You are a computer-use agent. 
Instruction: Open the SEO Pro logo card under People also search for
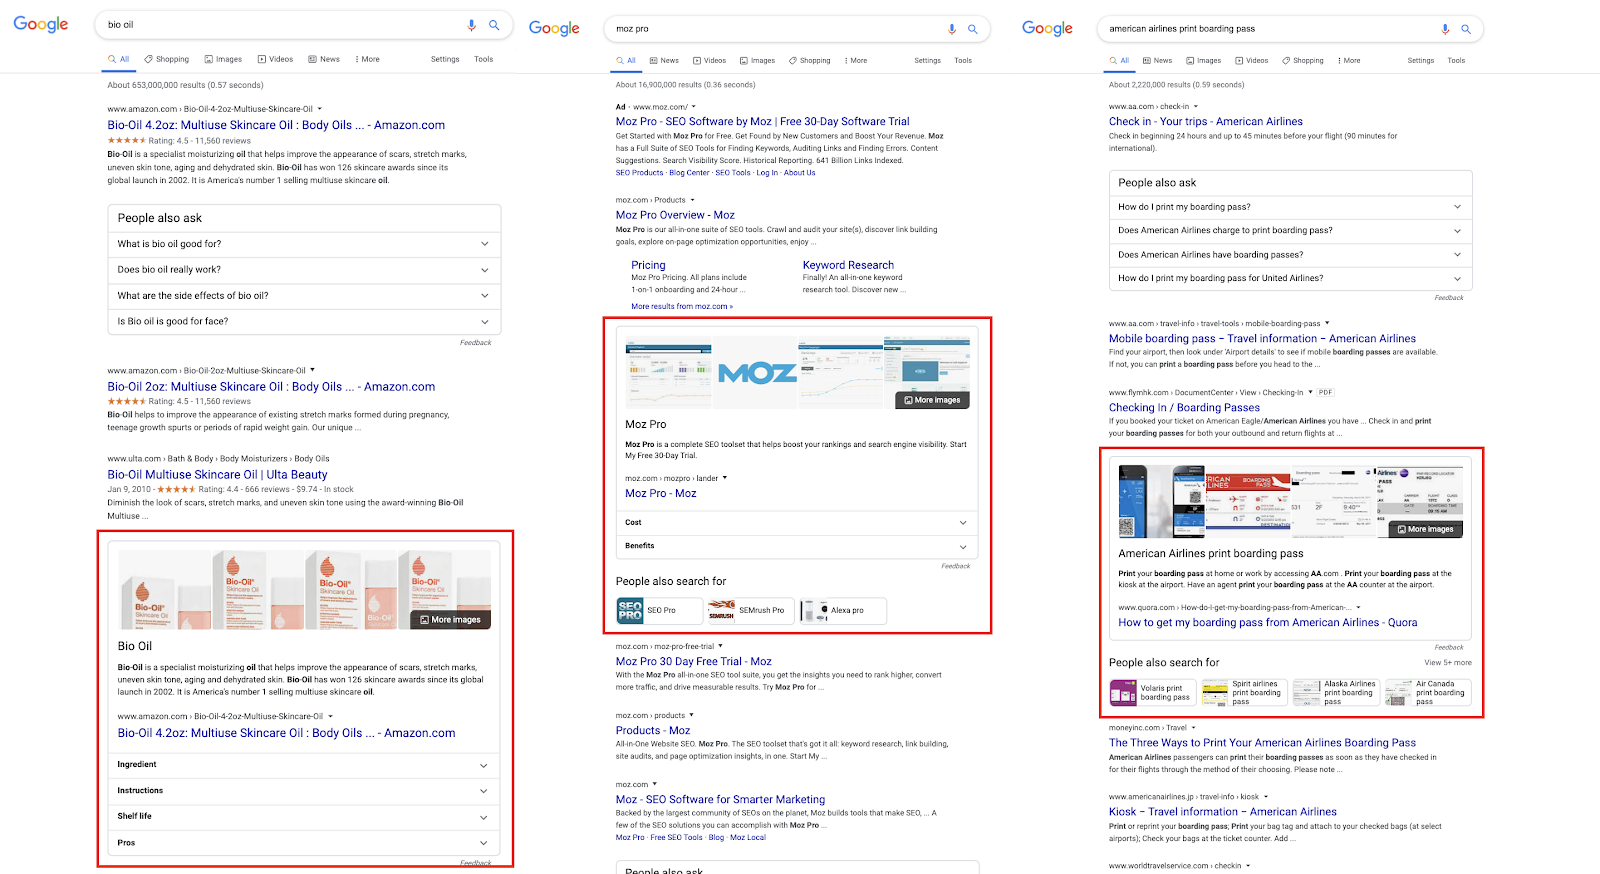pos(659,610)
